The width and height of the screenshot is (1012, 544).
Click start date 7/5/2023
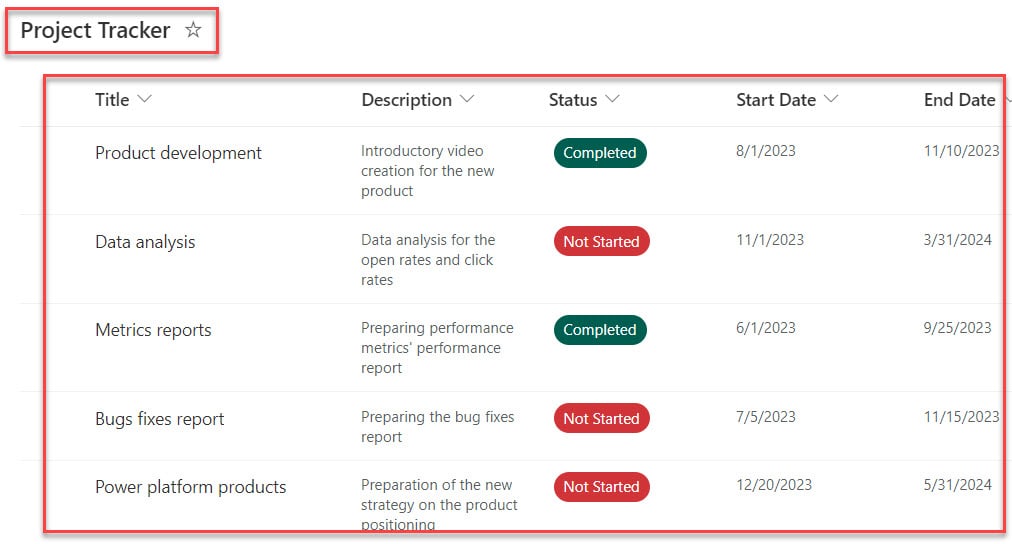tap(765, 417)
